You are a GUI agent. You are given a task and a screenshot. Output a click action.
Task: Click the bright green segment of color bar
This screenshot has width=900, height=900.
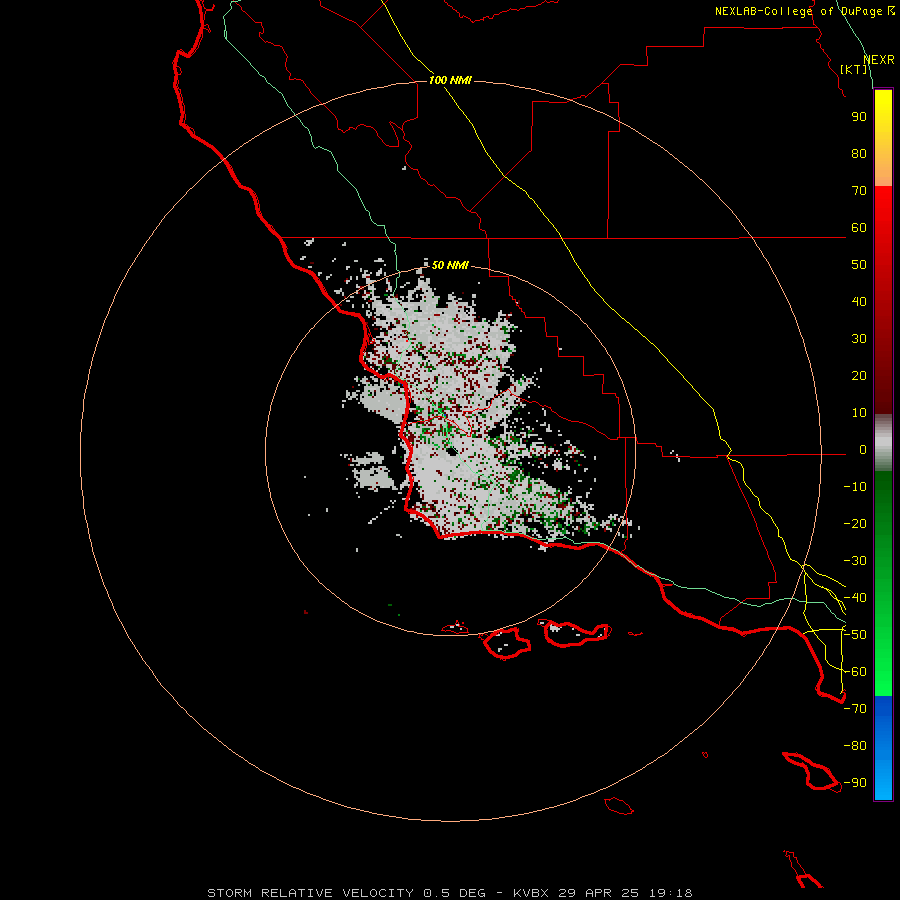click(883, 649)
